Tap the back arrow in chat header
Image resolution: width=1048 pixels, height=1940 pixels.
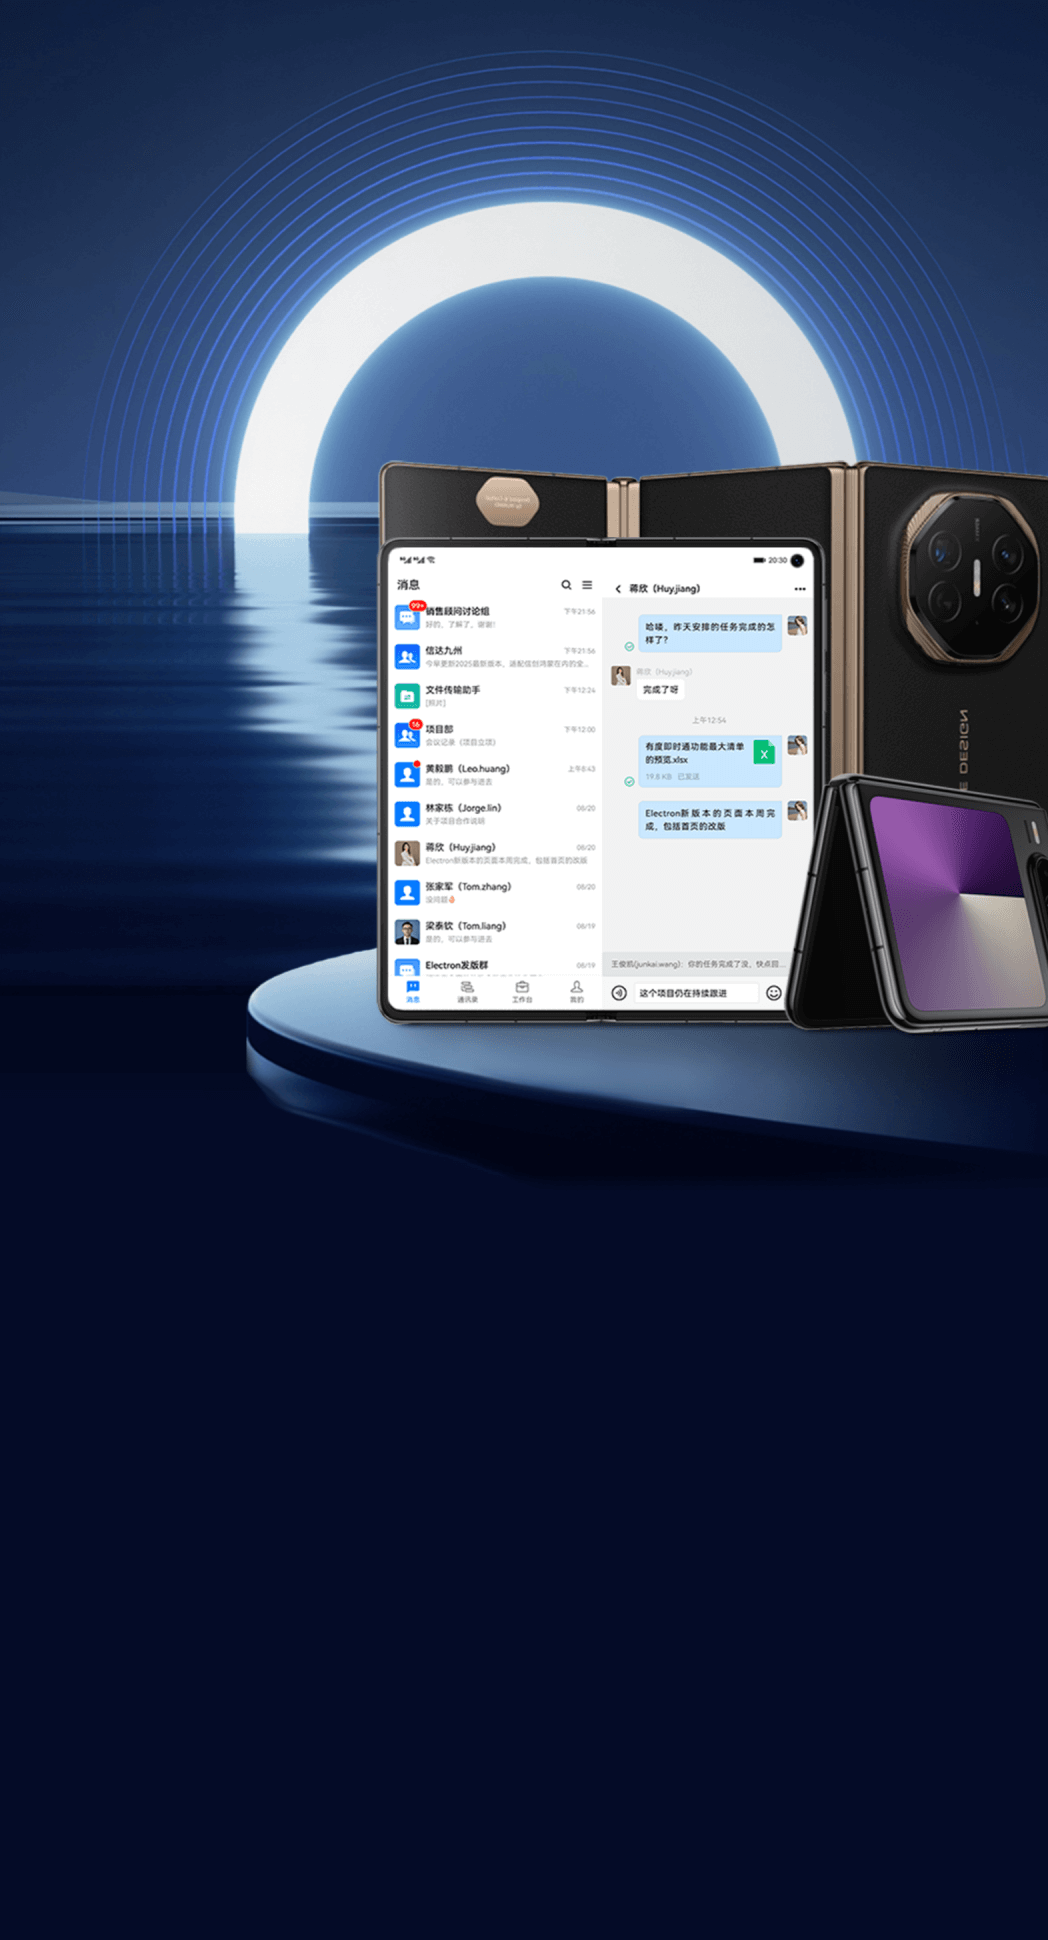(618, 589)
